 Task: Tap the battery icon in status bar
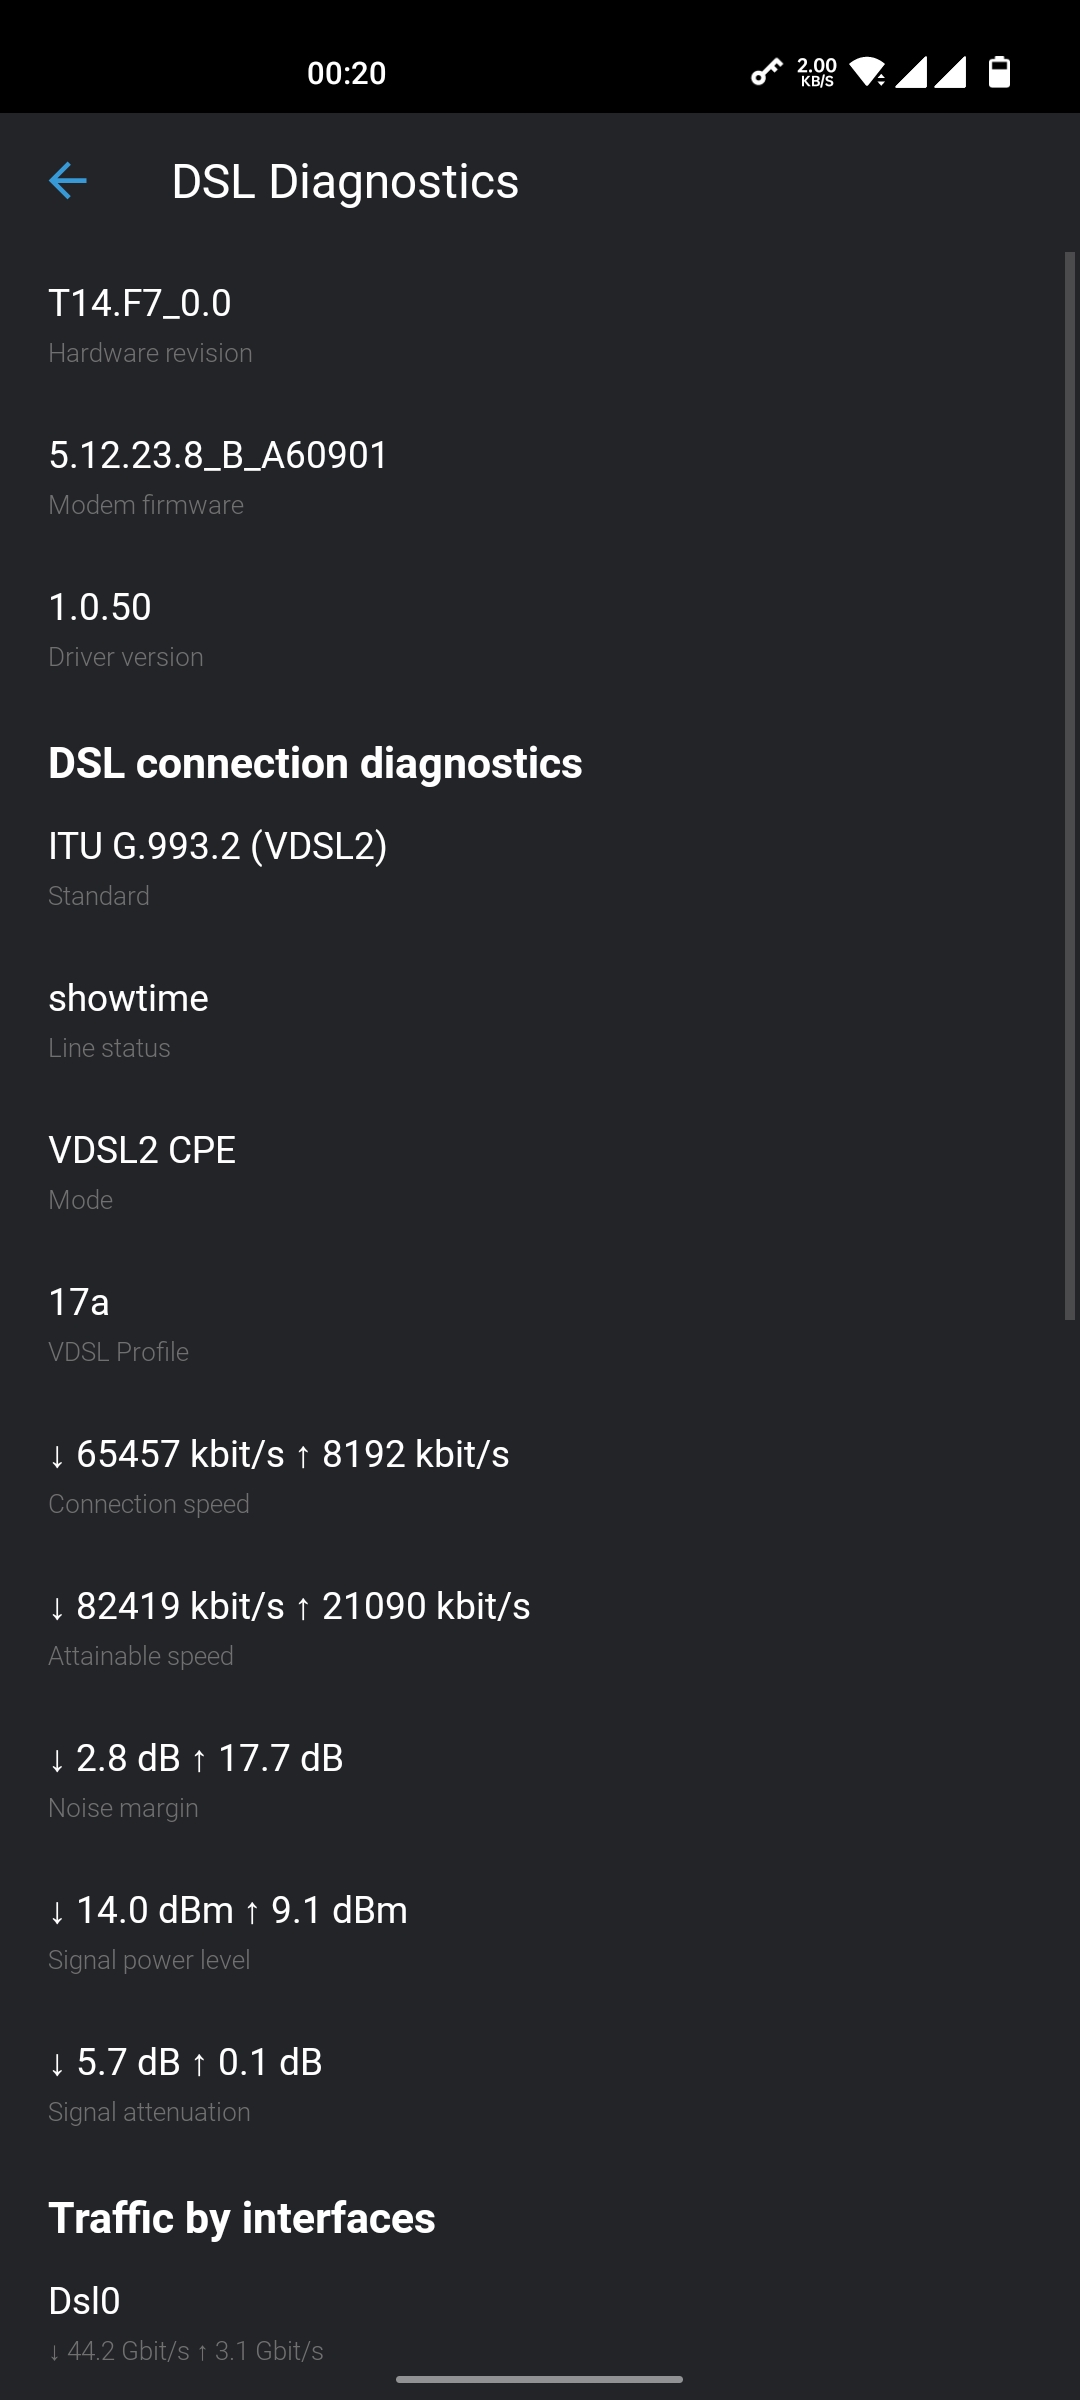point(999,72)
